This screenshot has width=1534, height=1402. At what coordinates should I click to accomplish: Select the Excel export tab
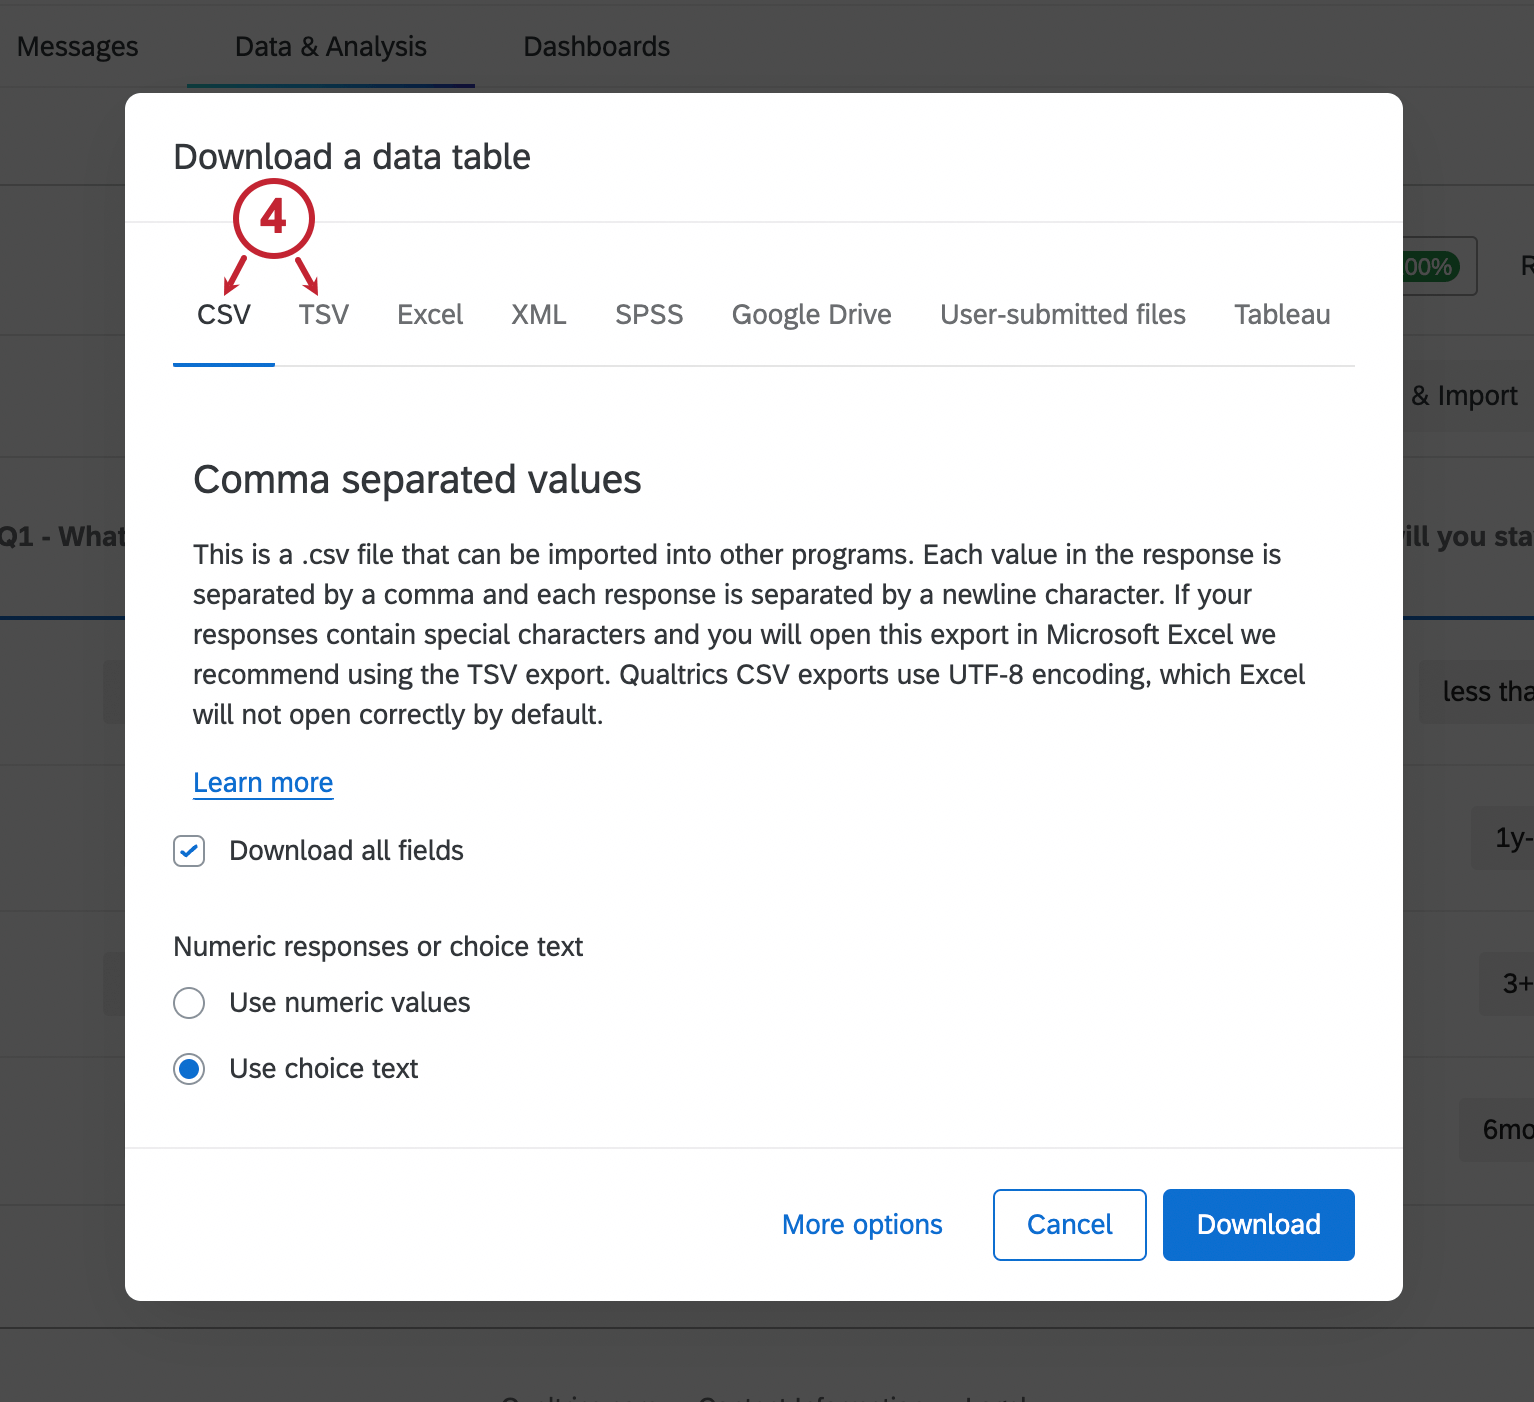click(x=430, y=315)
